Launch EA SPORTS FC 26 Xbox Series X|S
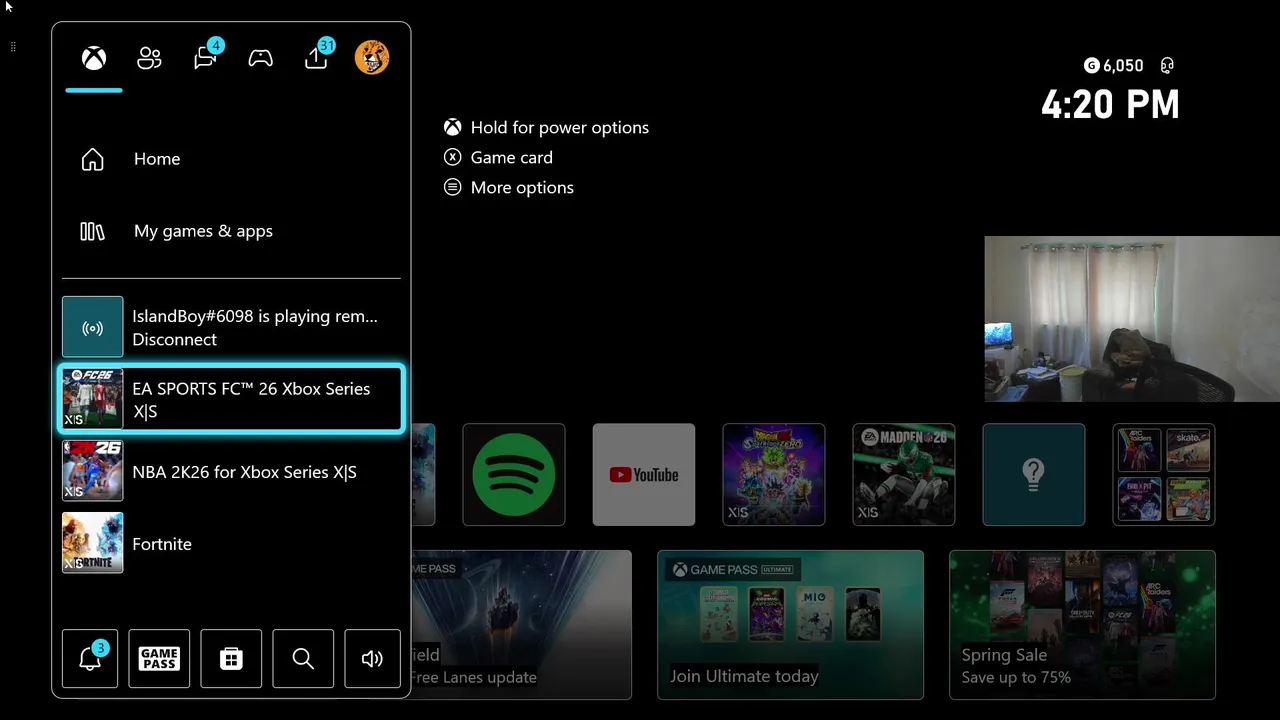The width and height of the screenshot is (1280, 720). tap(231, 400)
